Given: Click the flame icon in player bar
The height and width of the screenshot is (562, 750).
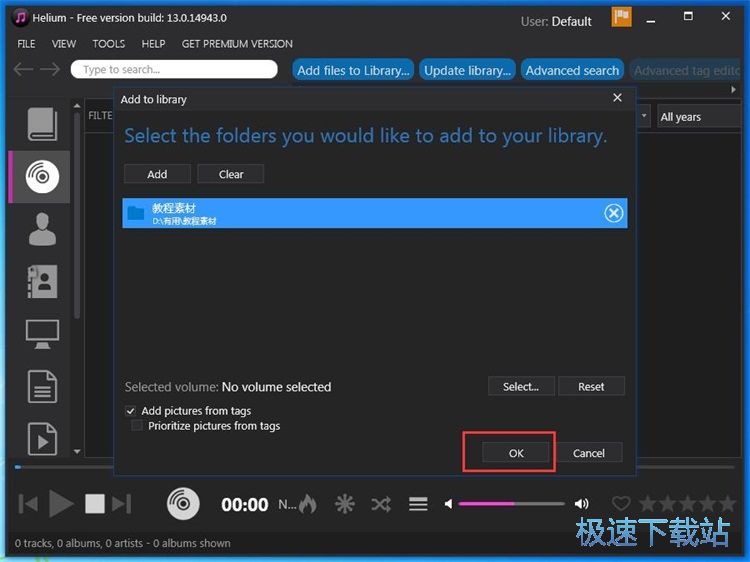Looking at the screenshot, I should [309, 504].
